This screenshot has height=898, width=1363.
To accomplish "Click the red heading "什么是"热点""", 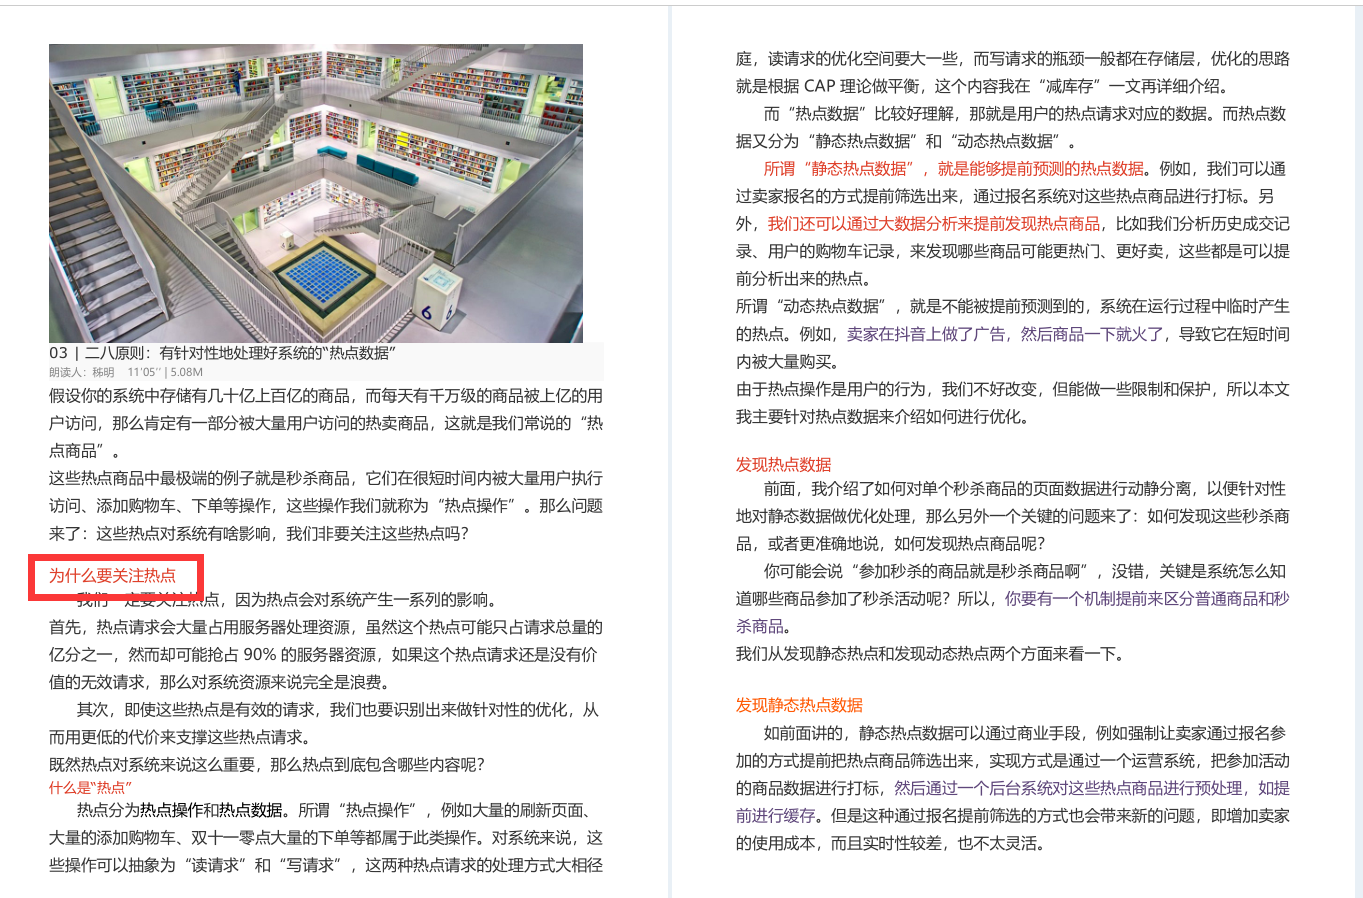I will [91, 787].
